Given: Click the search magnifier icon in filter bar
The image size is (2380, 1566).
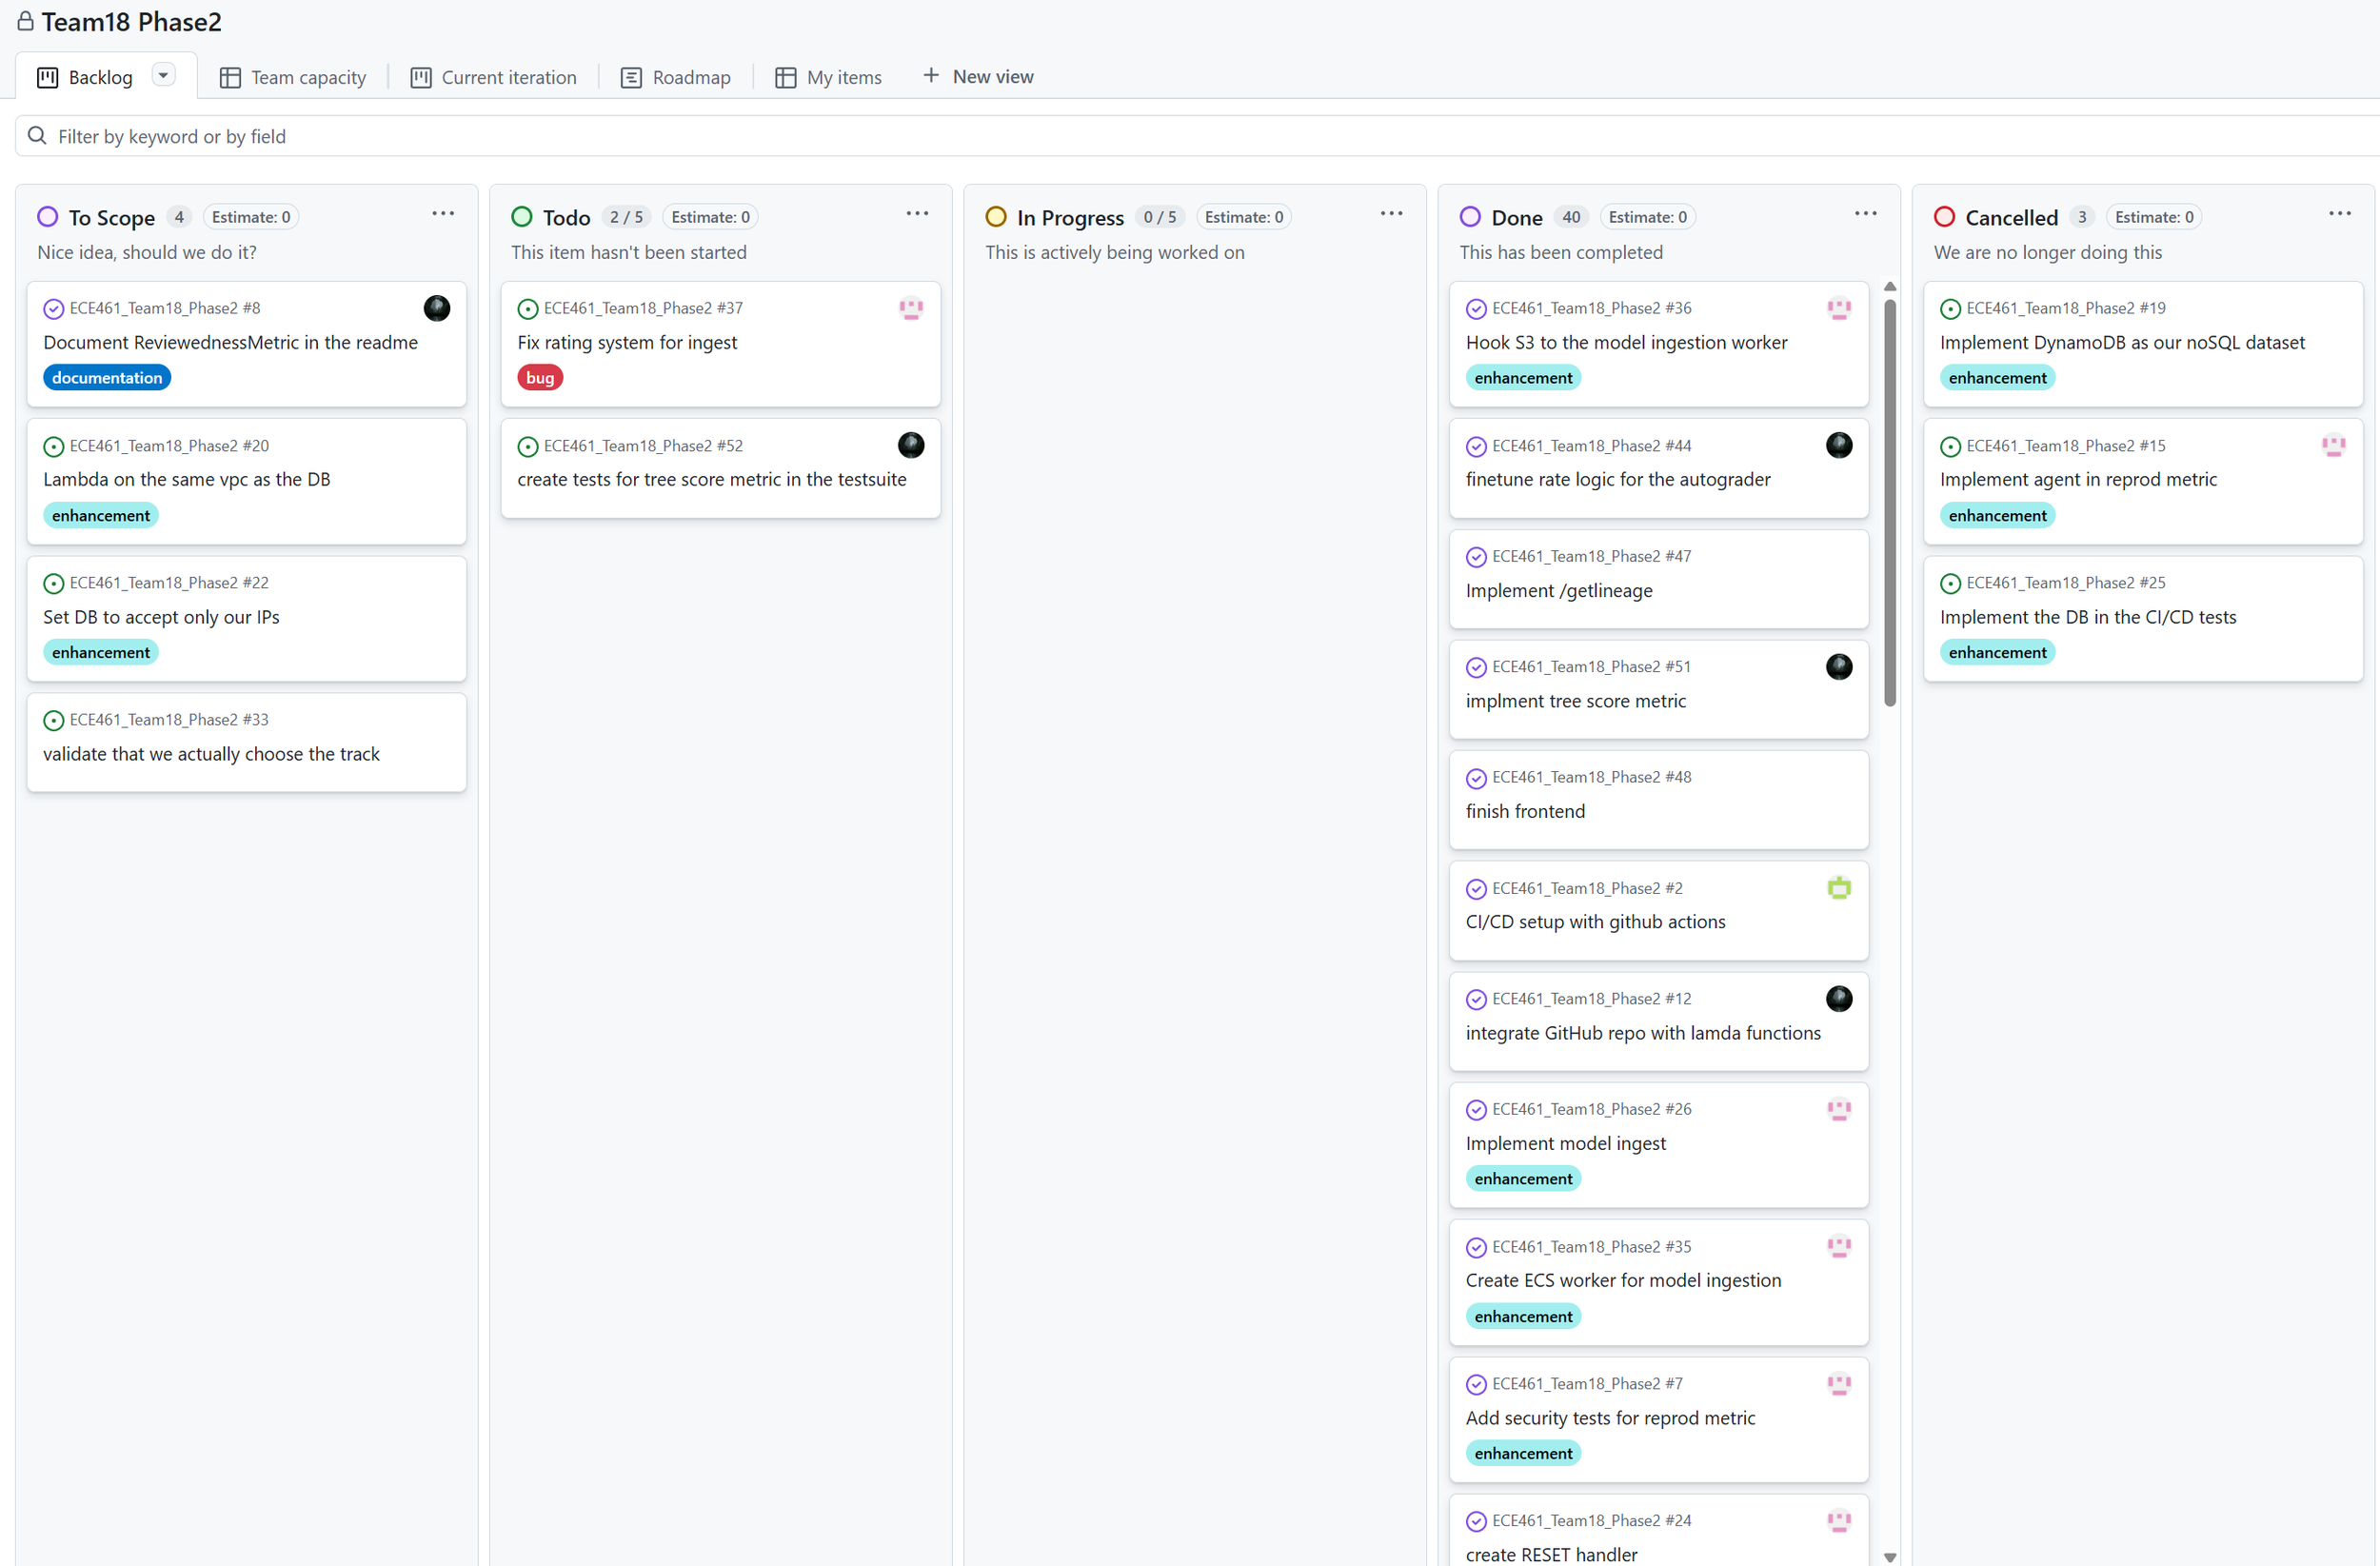Looking at the screenshot, I should click(x=37, y=136).
